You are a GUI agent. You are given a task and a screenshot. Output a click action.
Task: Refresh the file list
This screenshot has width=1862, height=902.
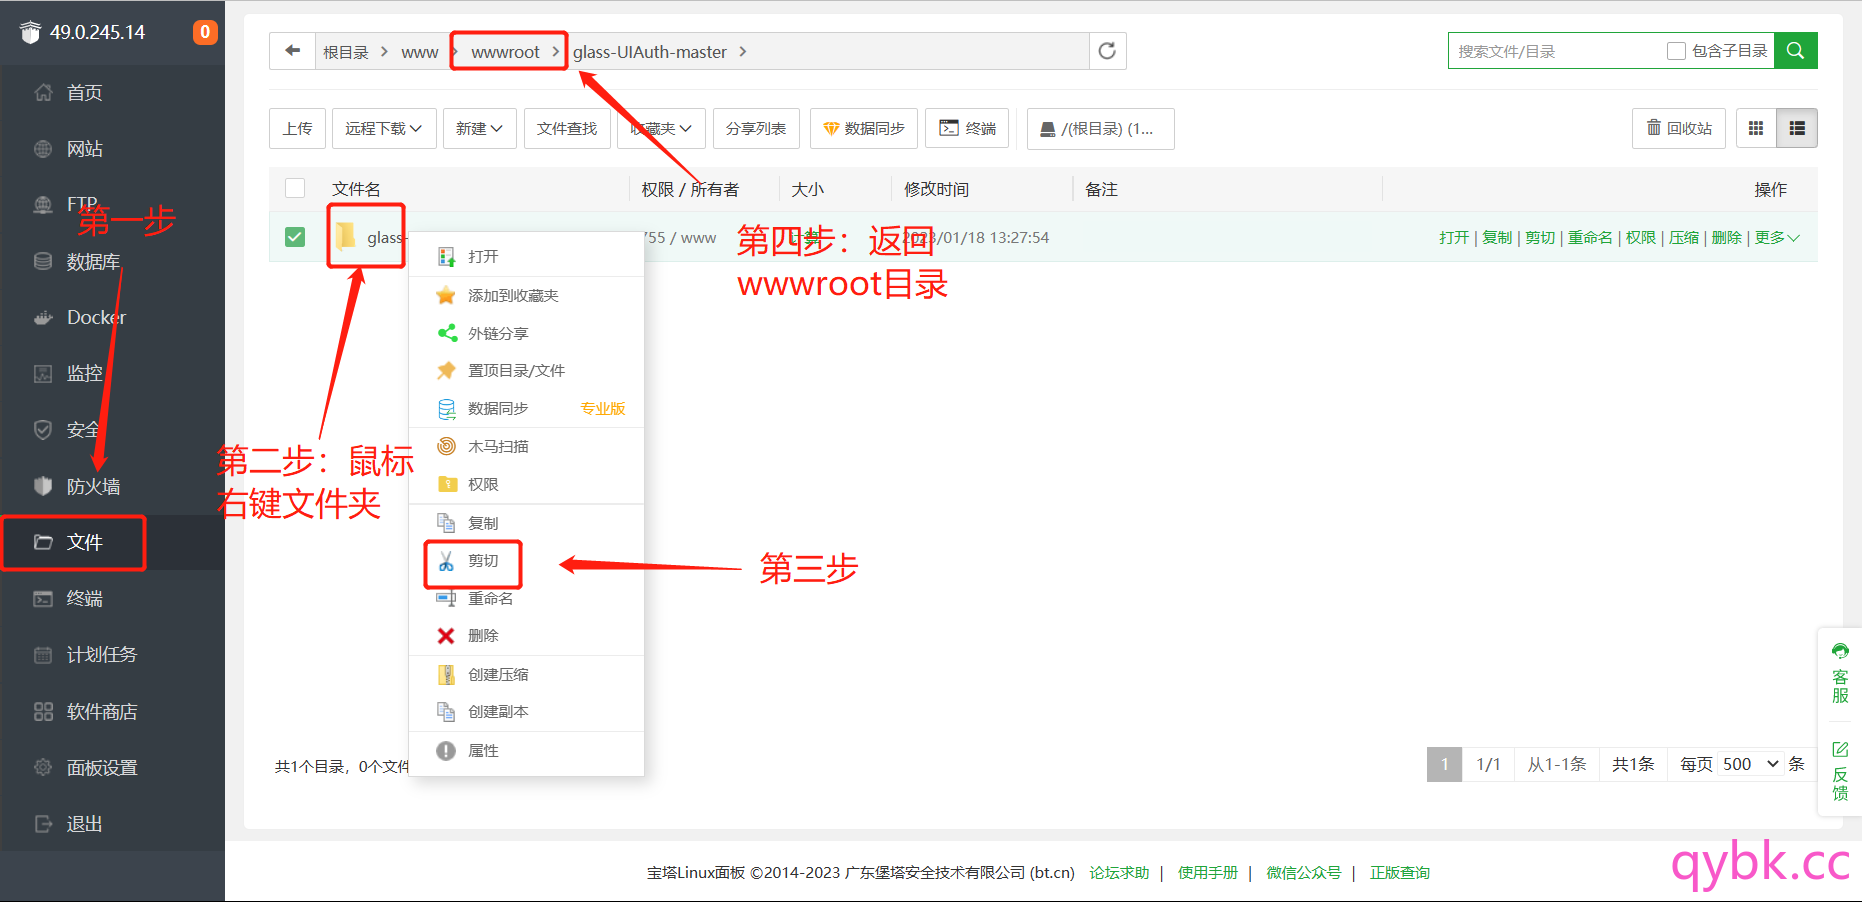tap(1107, 51)
